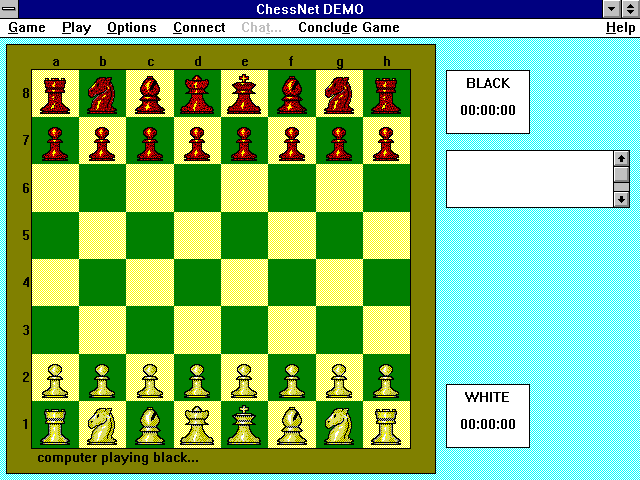Open the window control menu box
The height and width of the screenshot is (480, 640).
click(9, 9)
